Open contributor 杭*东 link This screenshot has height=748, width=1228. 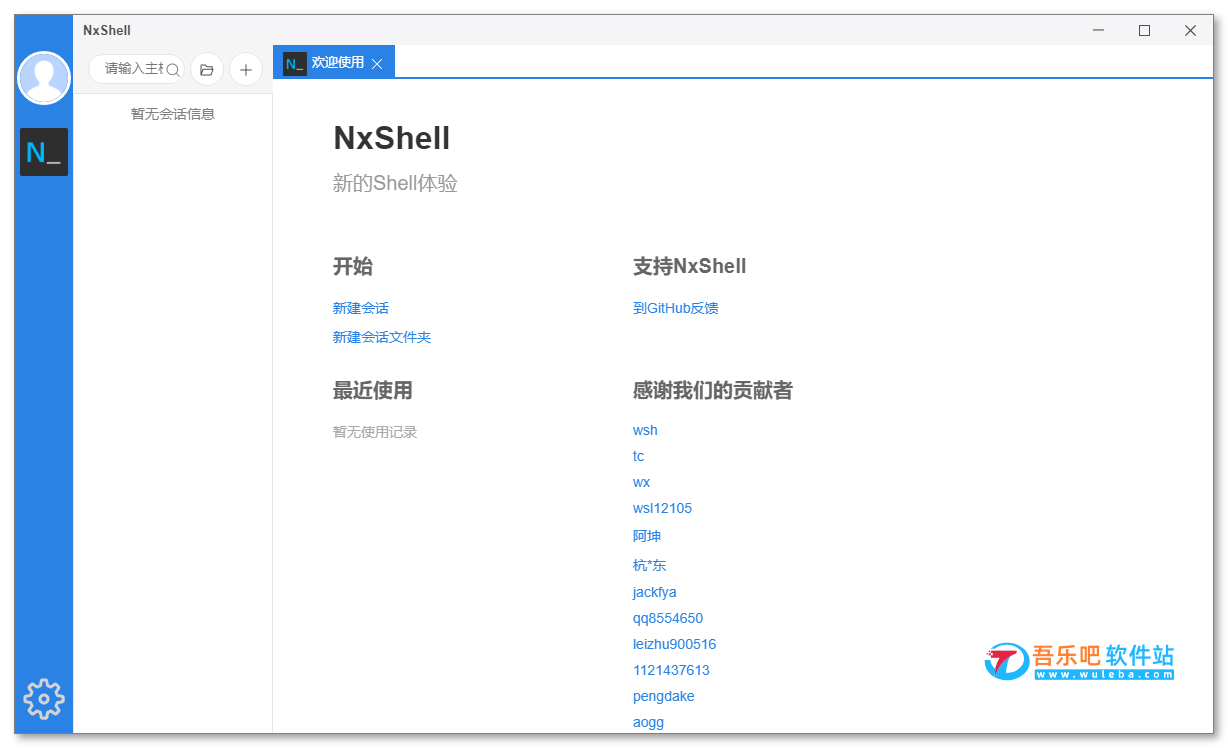coord(650,565)
